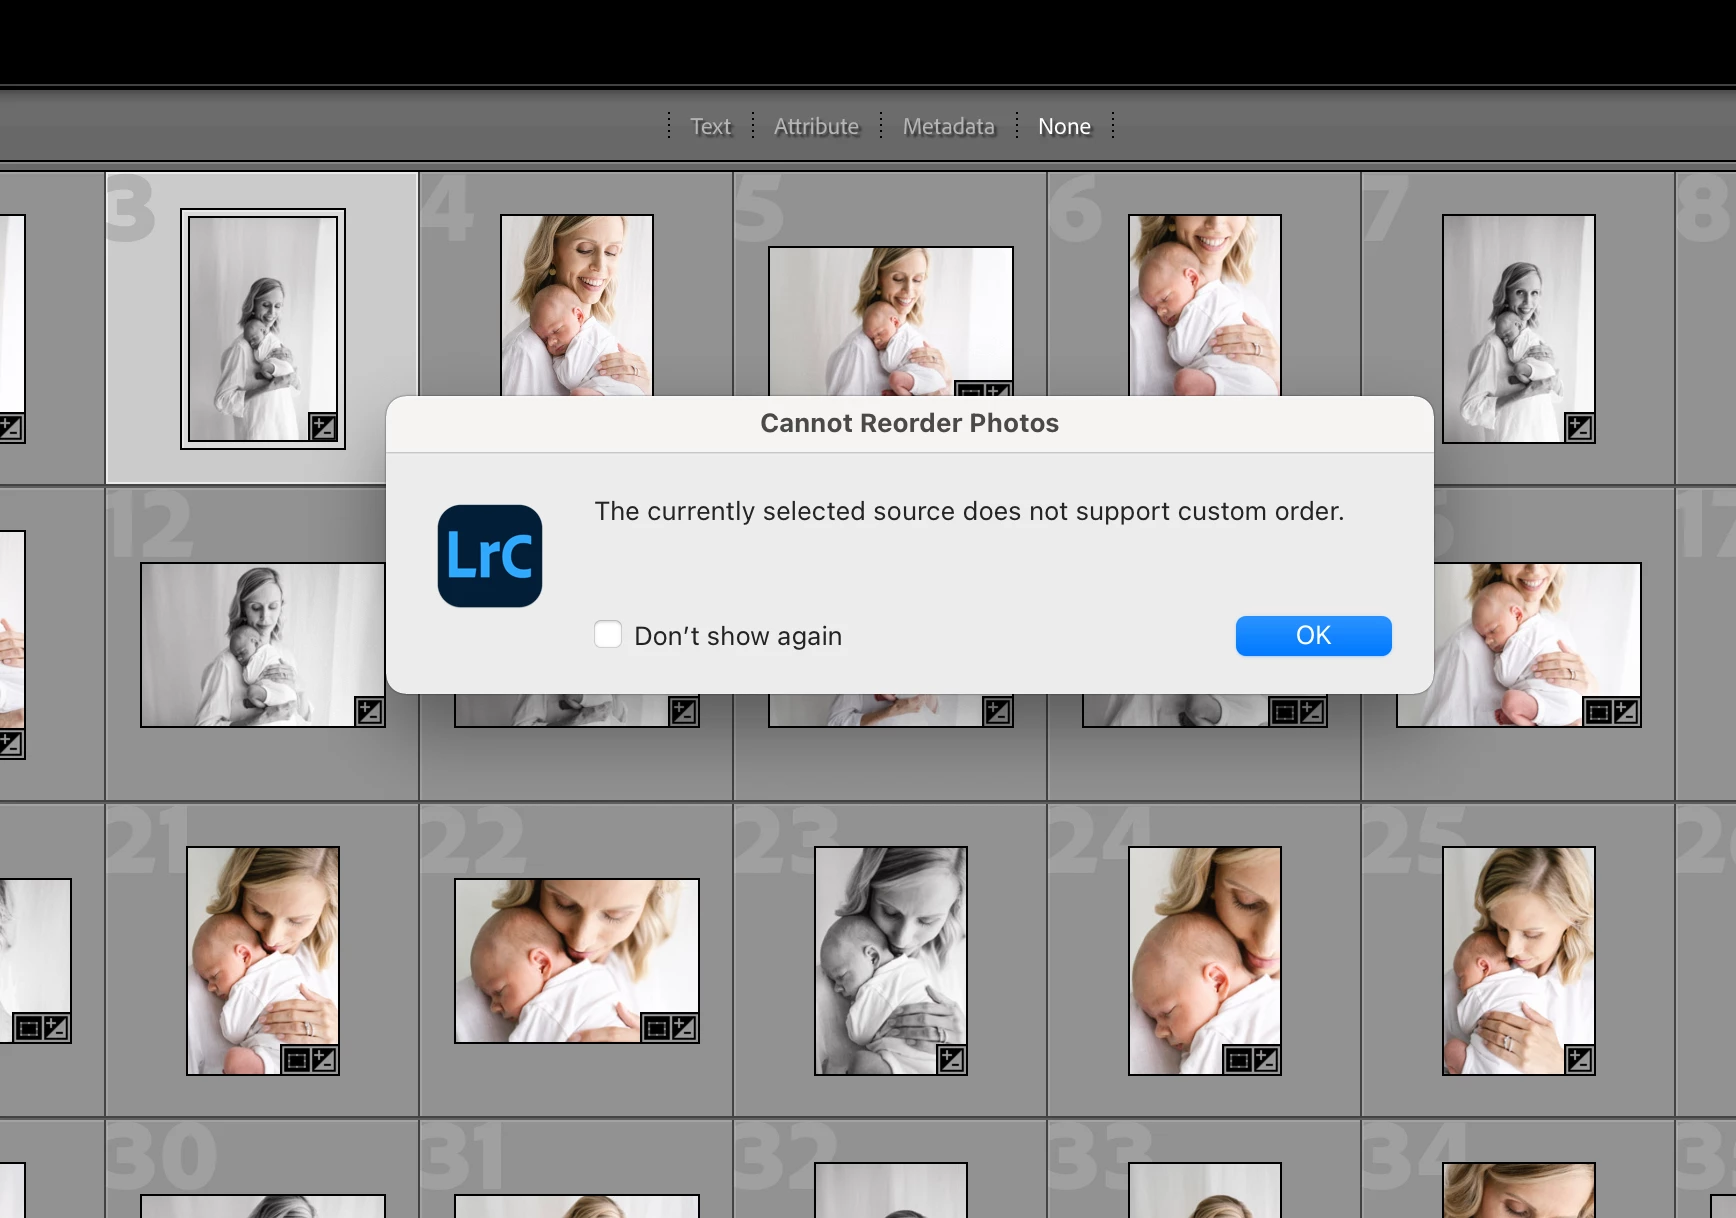
Task: Click the dialog message about custom order
Action: click(x=969, y=511)
